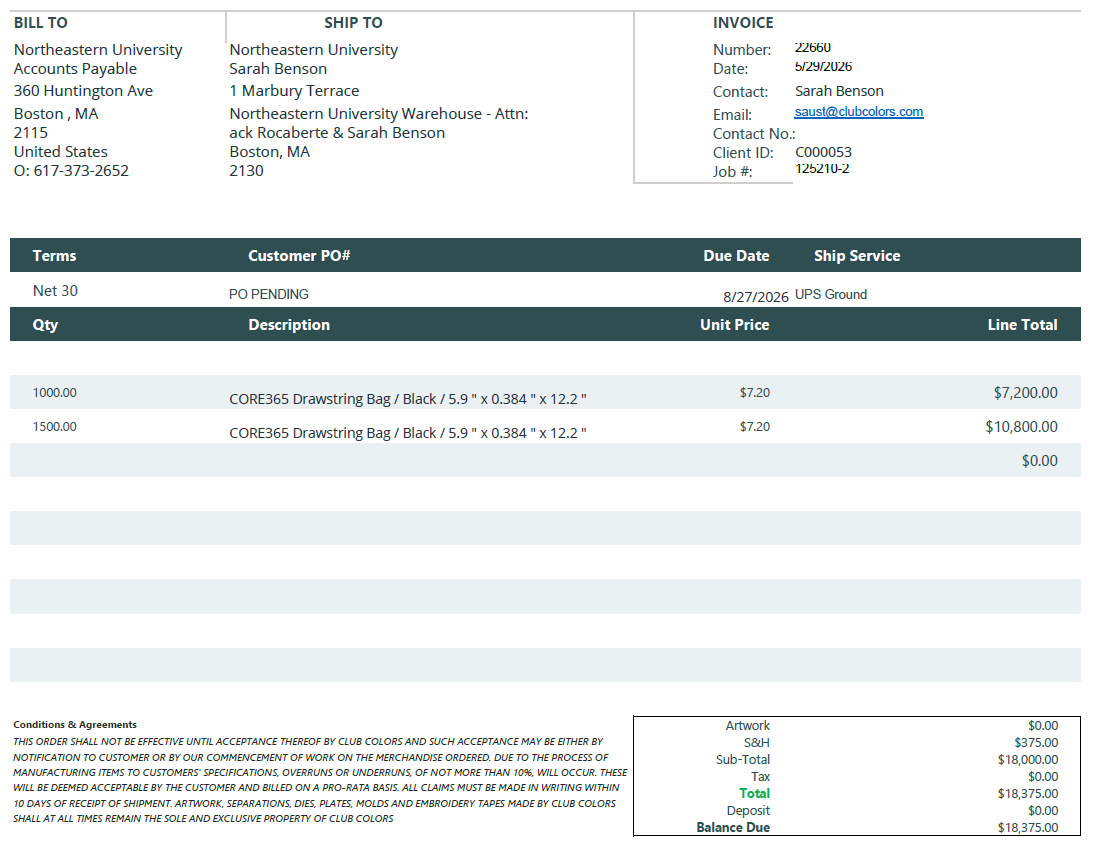The image size is (1096, 842).
Task: Select the Due Date header cell
Action: point(736,256)
